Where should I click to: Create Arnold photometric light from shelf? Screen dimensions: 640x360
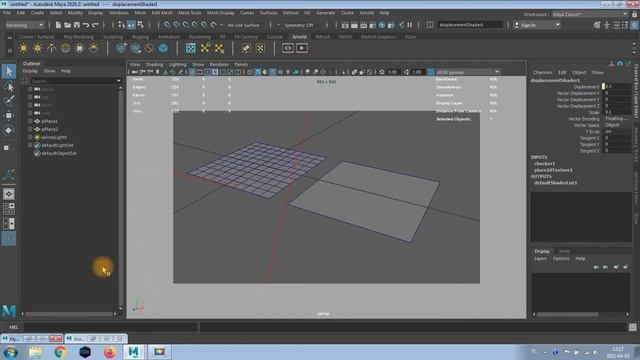51,48
